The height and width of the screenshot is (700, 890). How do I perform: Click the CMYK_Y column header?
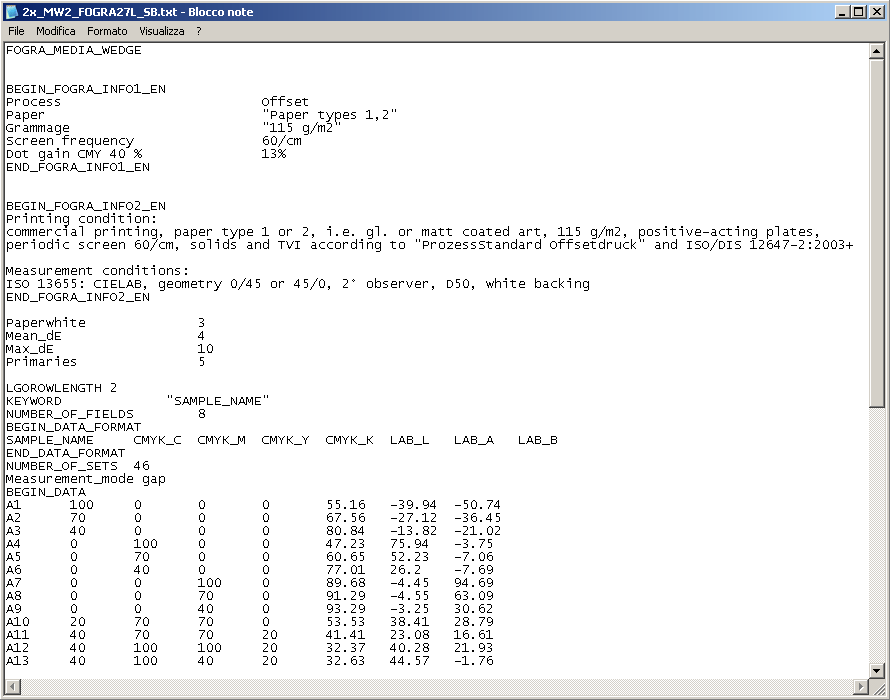[x=286, y=440]
